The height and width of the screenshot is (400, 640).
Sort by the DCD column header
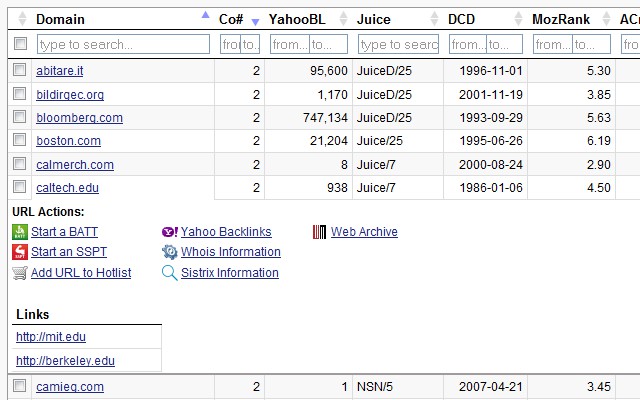(461, 19)
